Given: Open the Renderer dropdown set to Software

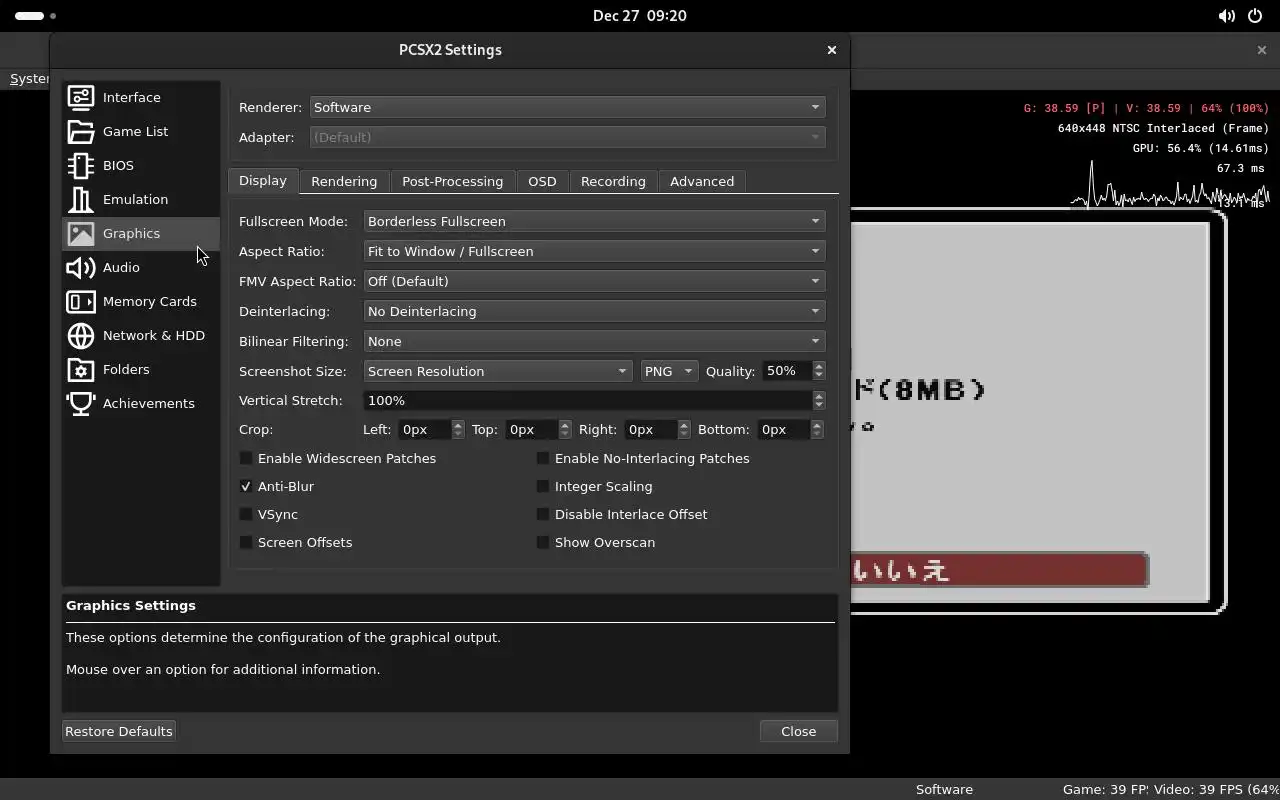Looking at the screenshot, I should pyautogui.click(x=567, y=107).
